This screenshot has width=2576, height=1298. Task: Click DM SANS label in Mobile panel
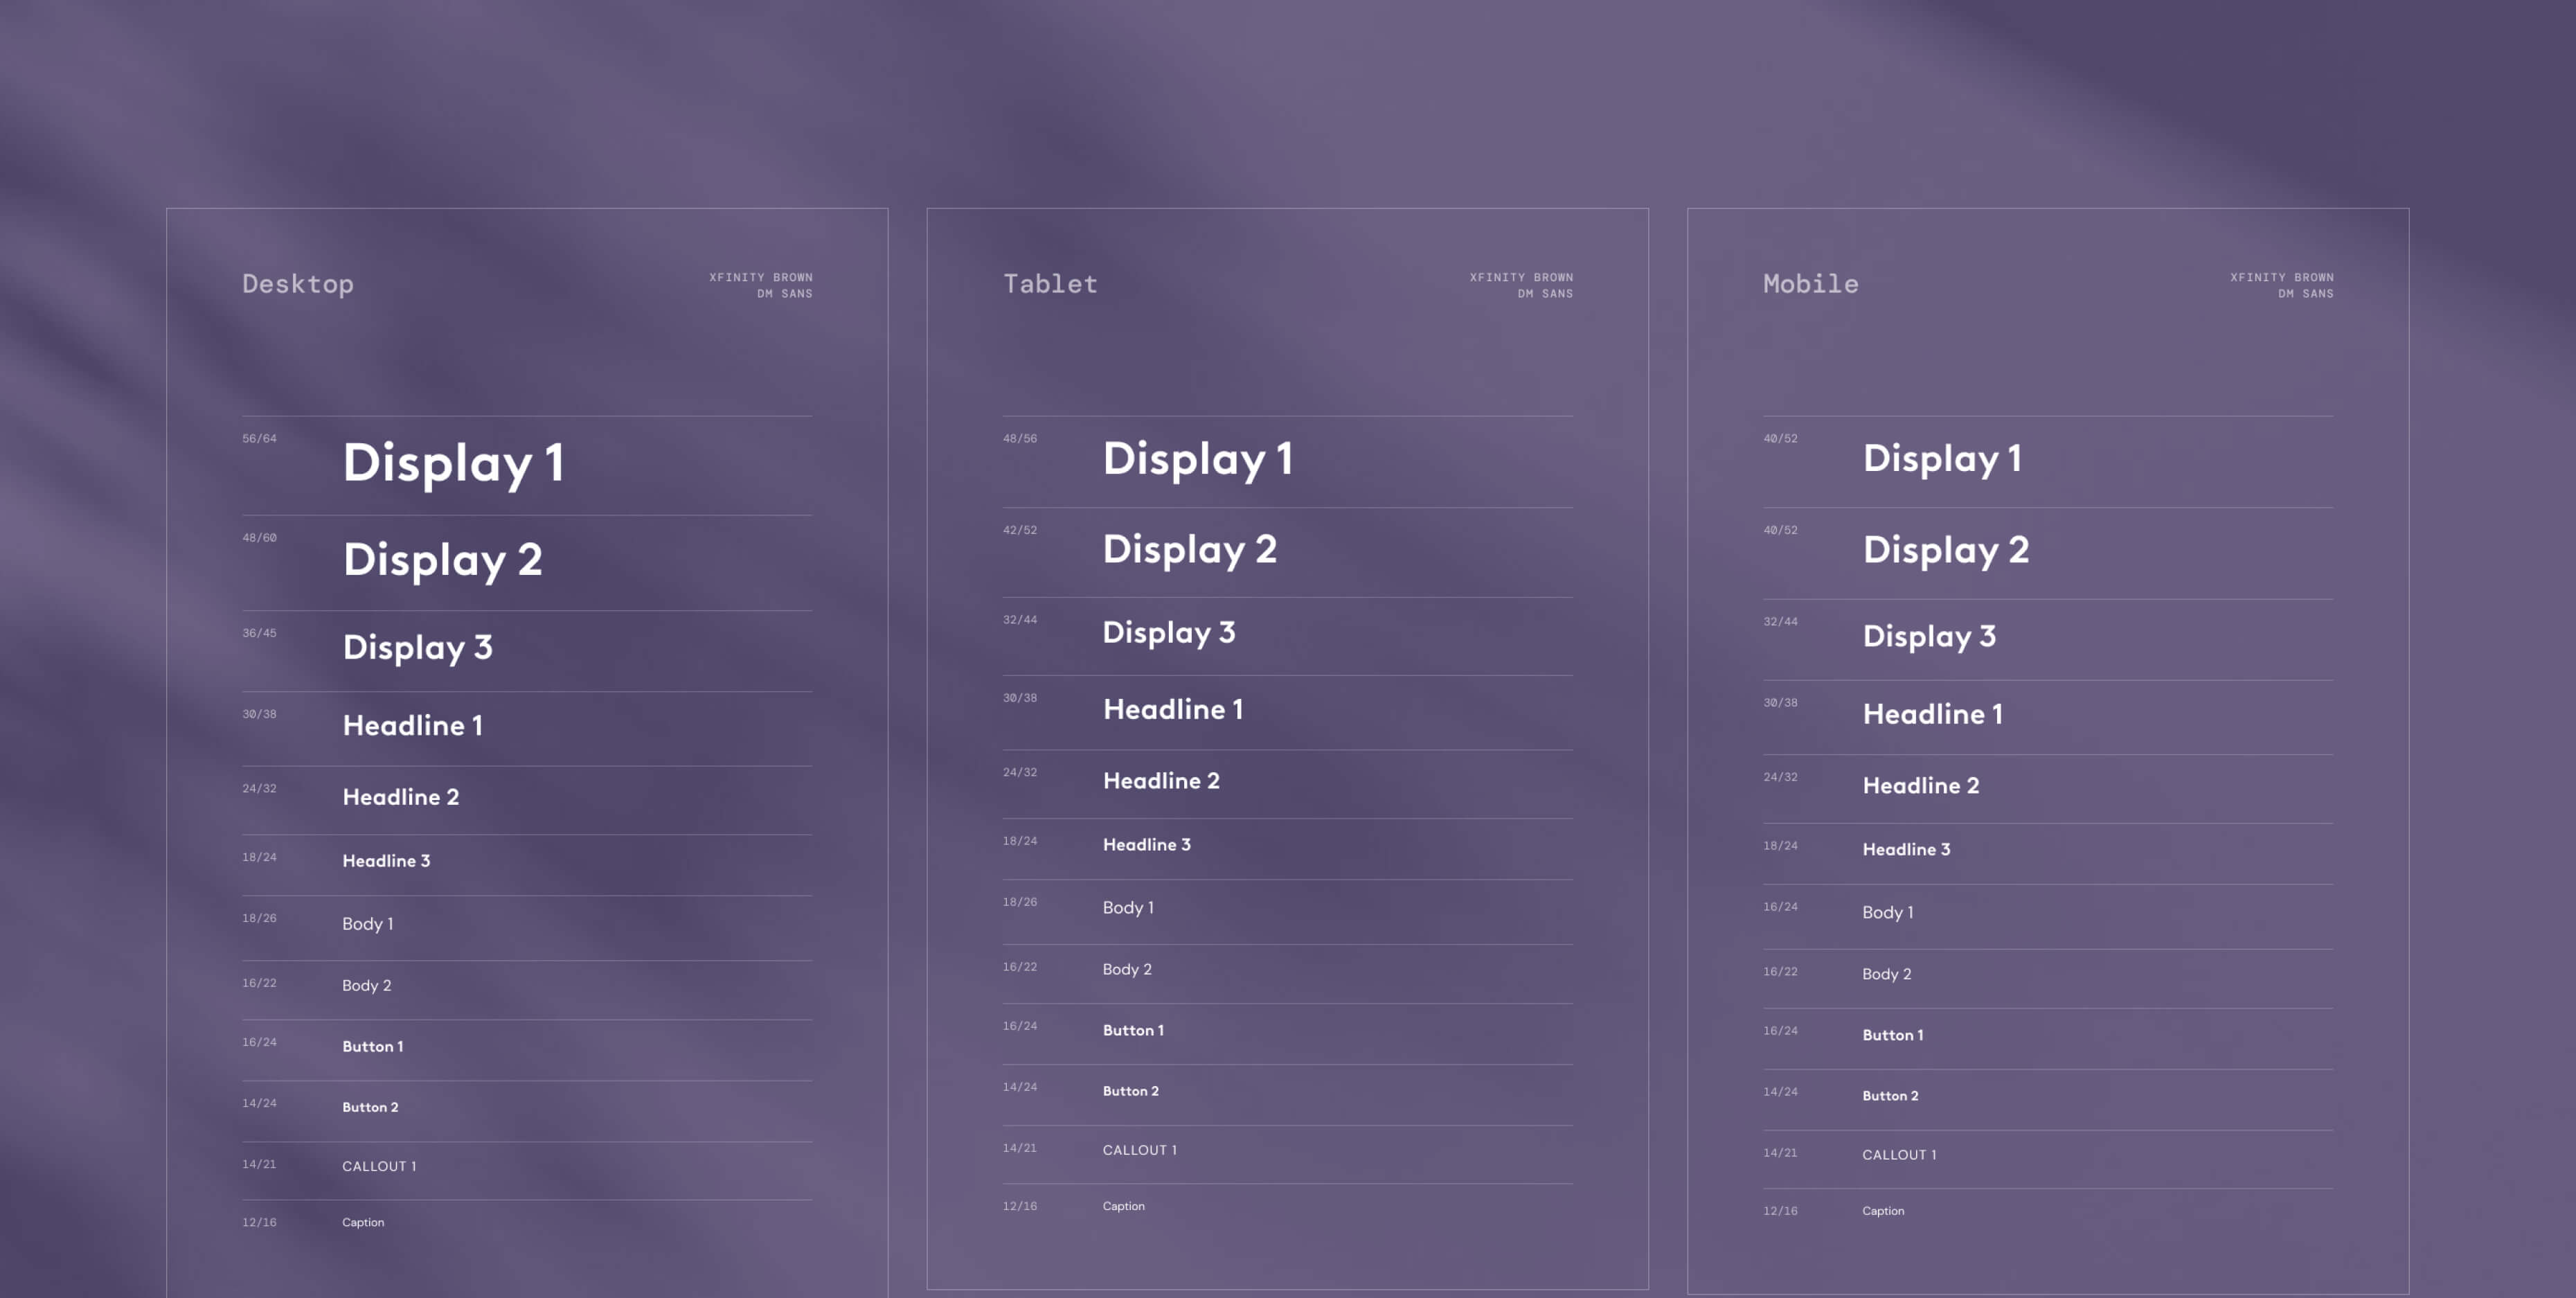[x=2305, y=294]
